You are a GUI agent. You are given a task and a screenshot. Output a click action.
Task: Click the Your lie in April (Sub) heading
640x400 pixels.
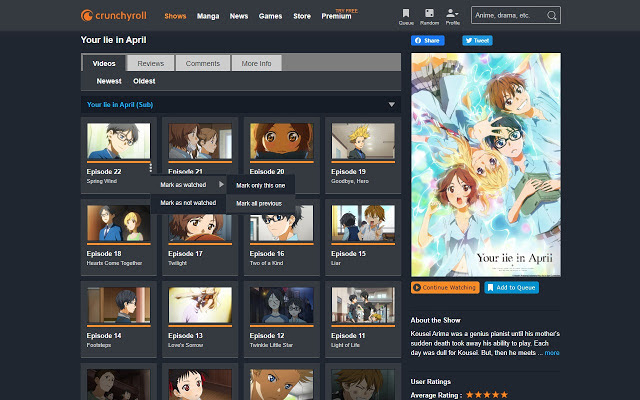[x=120, y=104]
